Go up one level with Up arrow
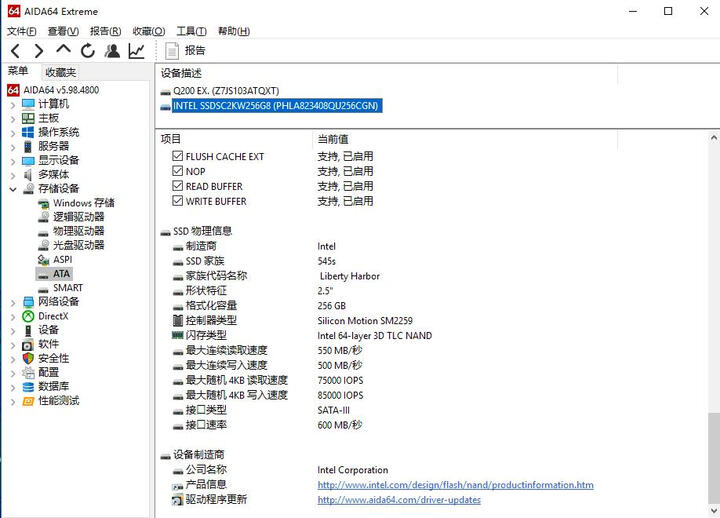The image size is (720, 518). pos(63,50)
